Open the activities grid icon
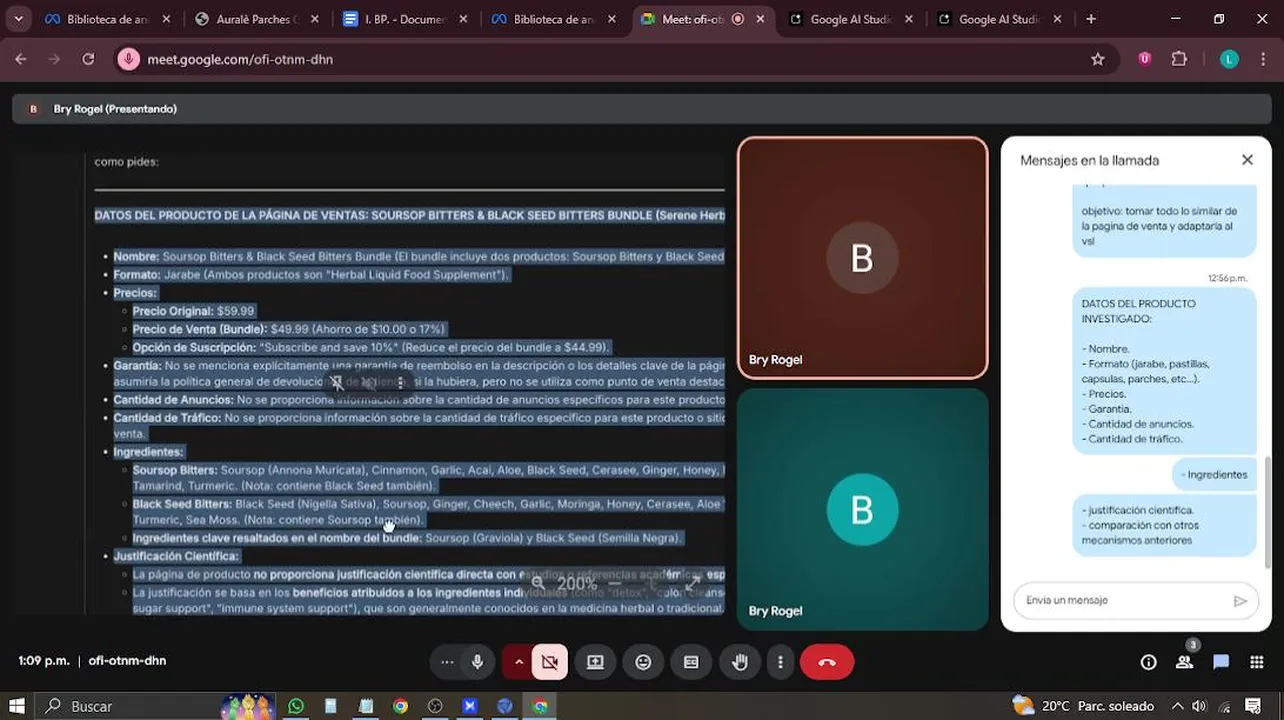 (x=1256, y=662)
